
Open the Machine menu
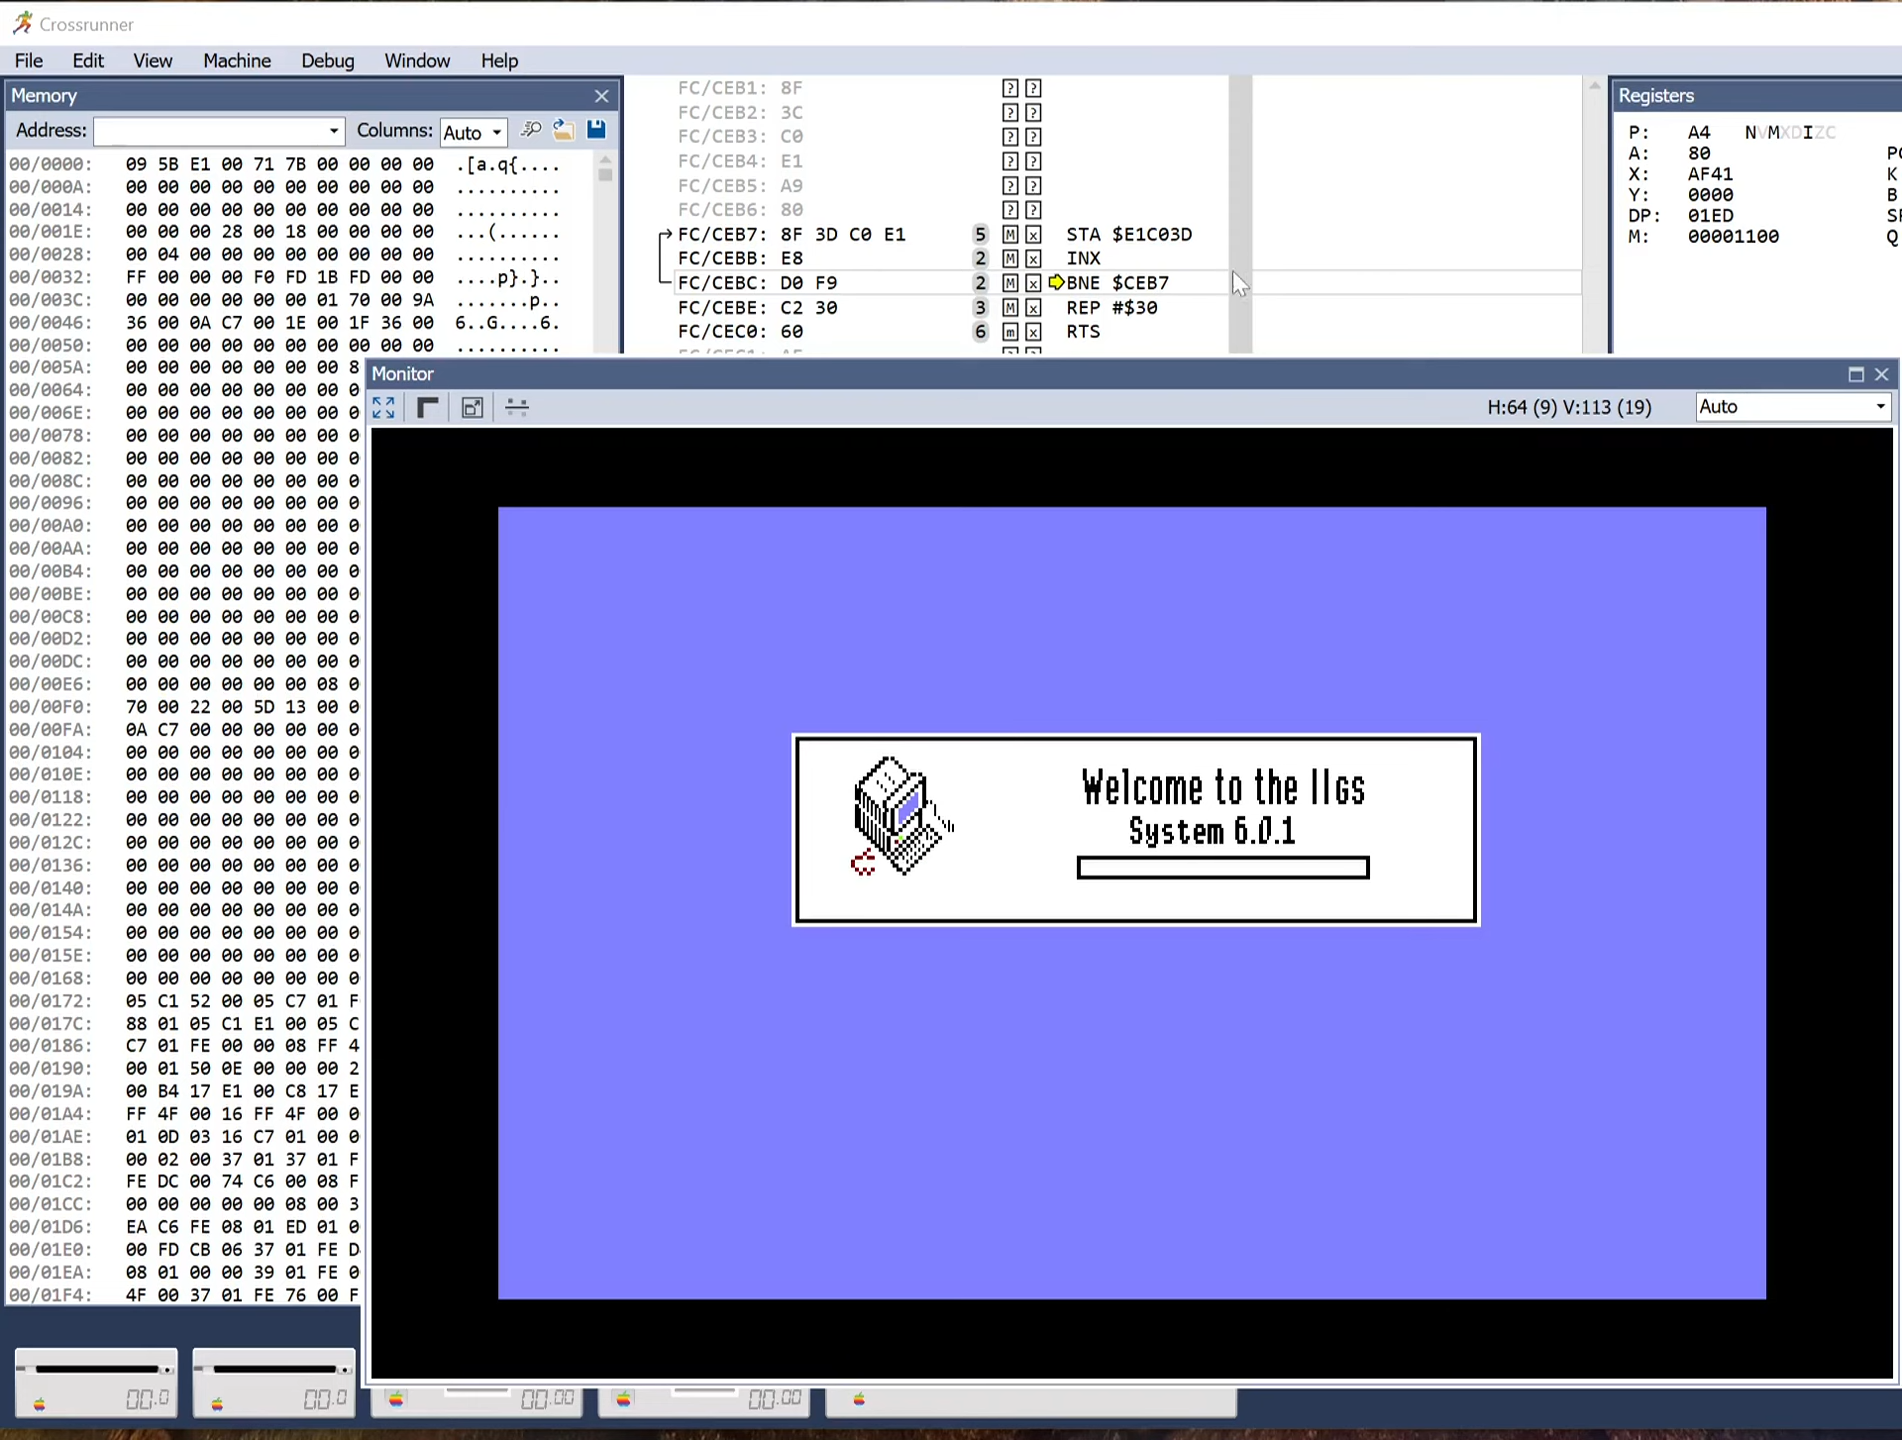point(237,61)
